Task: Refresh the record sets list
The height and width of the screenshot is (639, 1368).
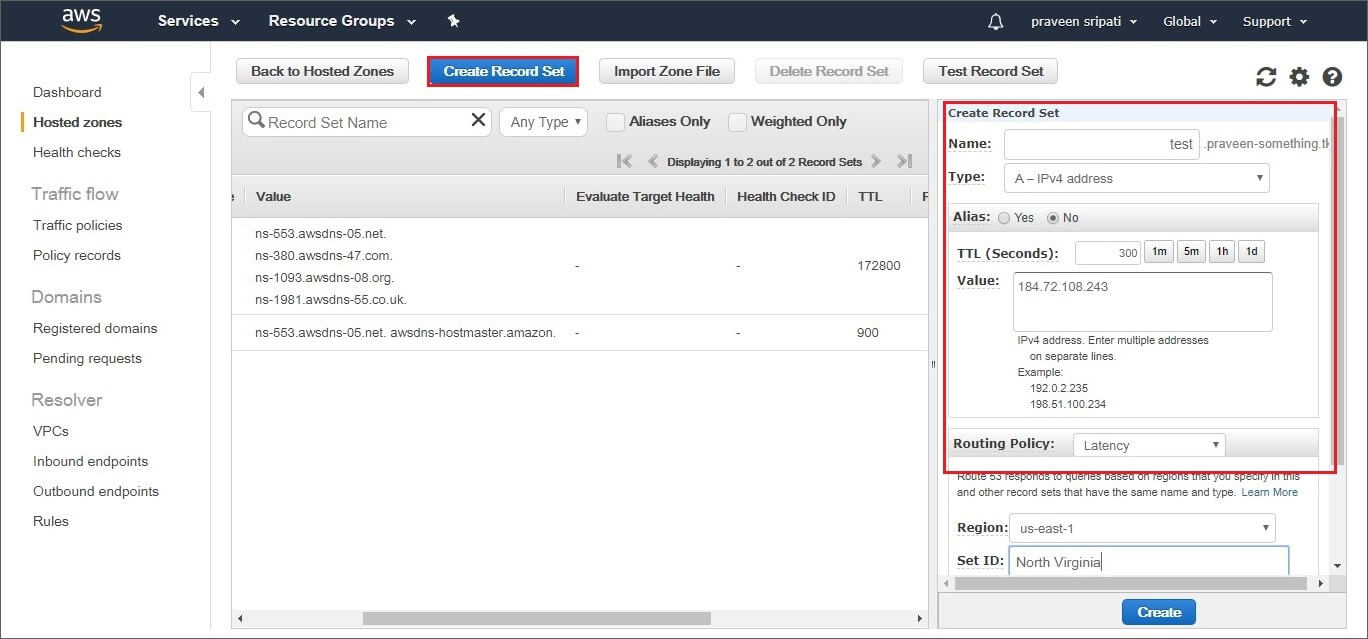Action: coord(1266,77)
